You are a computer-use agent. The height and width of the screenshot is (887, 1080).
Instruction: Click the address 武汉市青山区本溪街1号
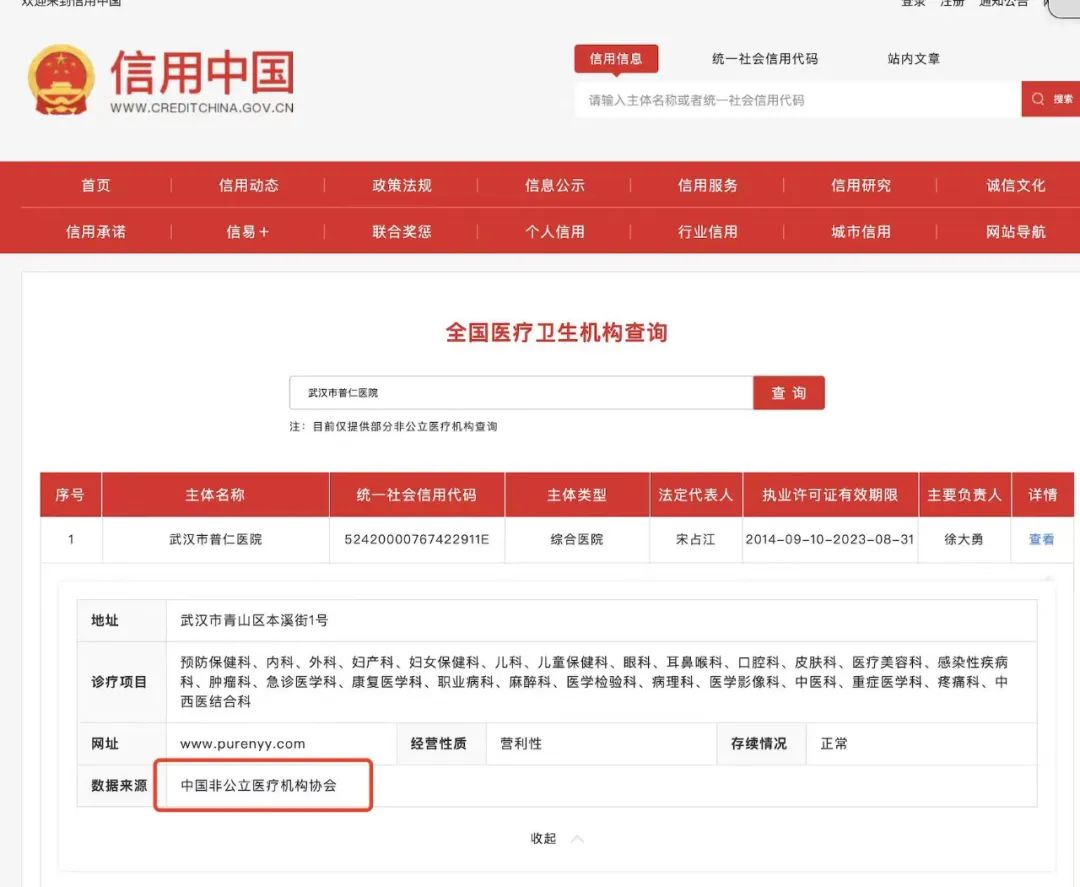point(254,620)
